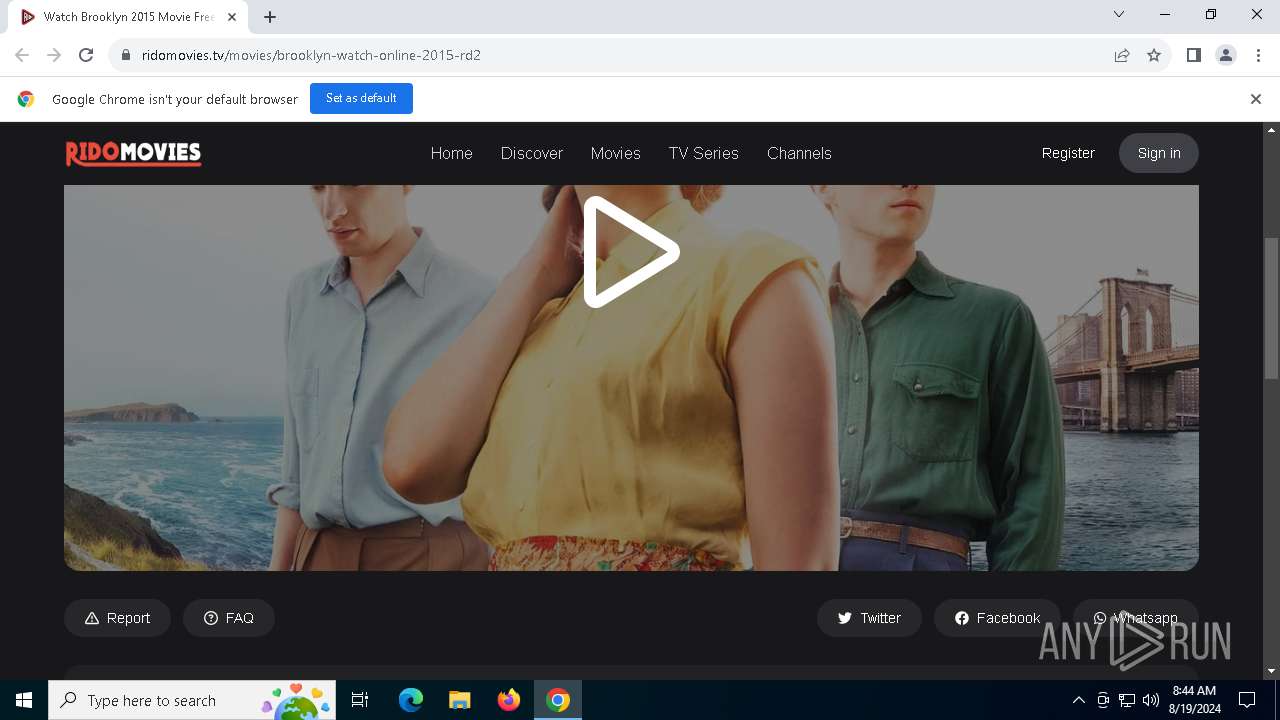
Task: Share the movie on Whatsapp
Action: tap(1135, 618)
